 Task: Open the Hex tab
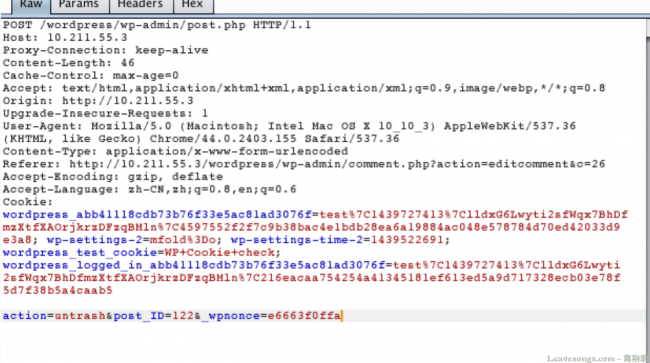[194, 6]
